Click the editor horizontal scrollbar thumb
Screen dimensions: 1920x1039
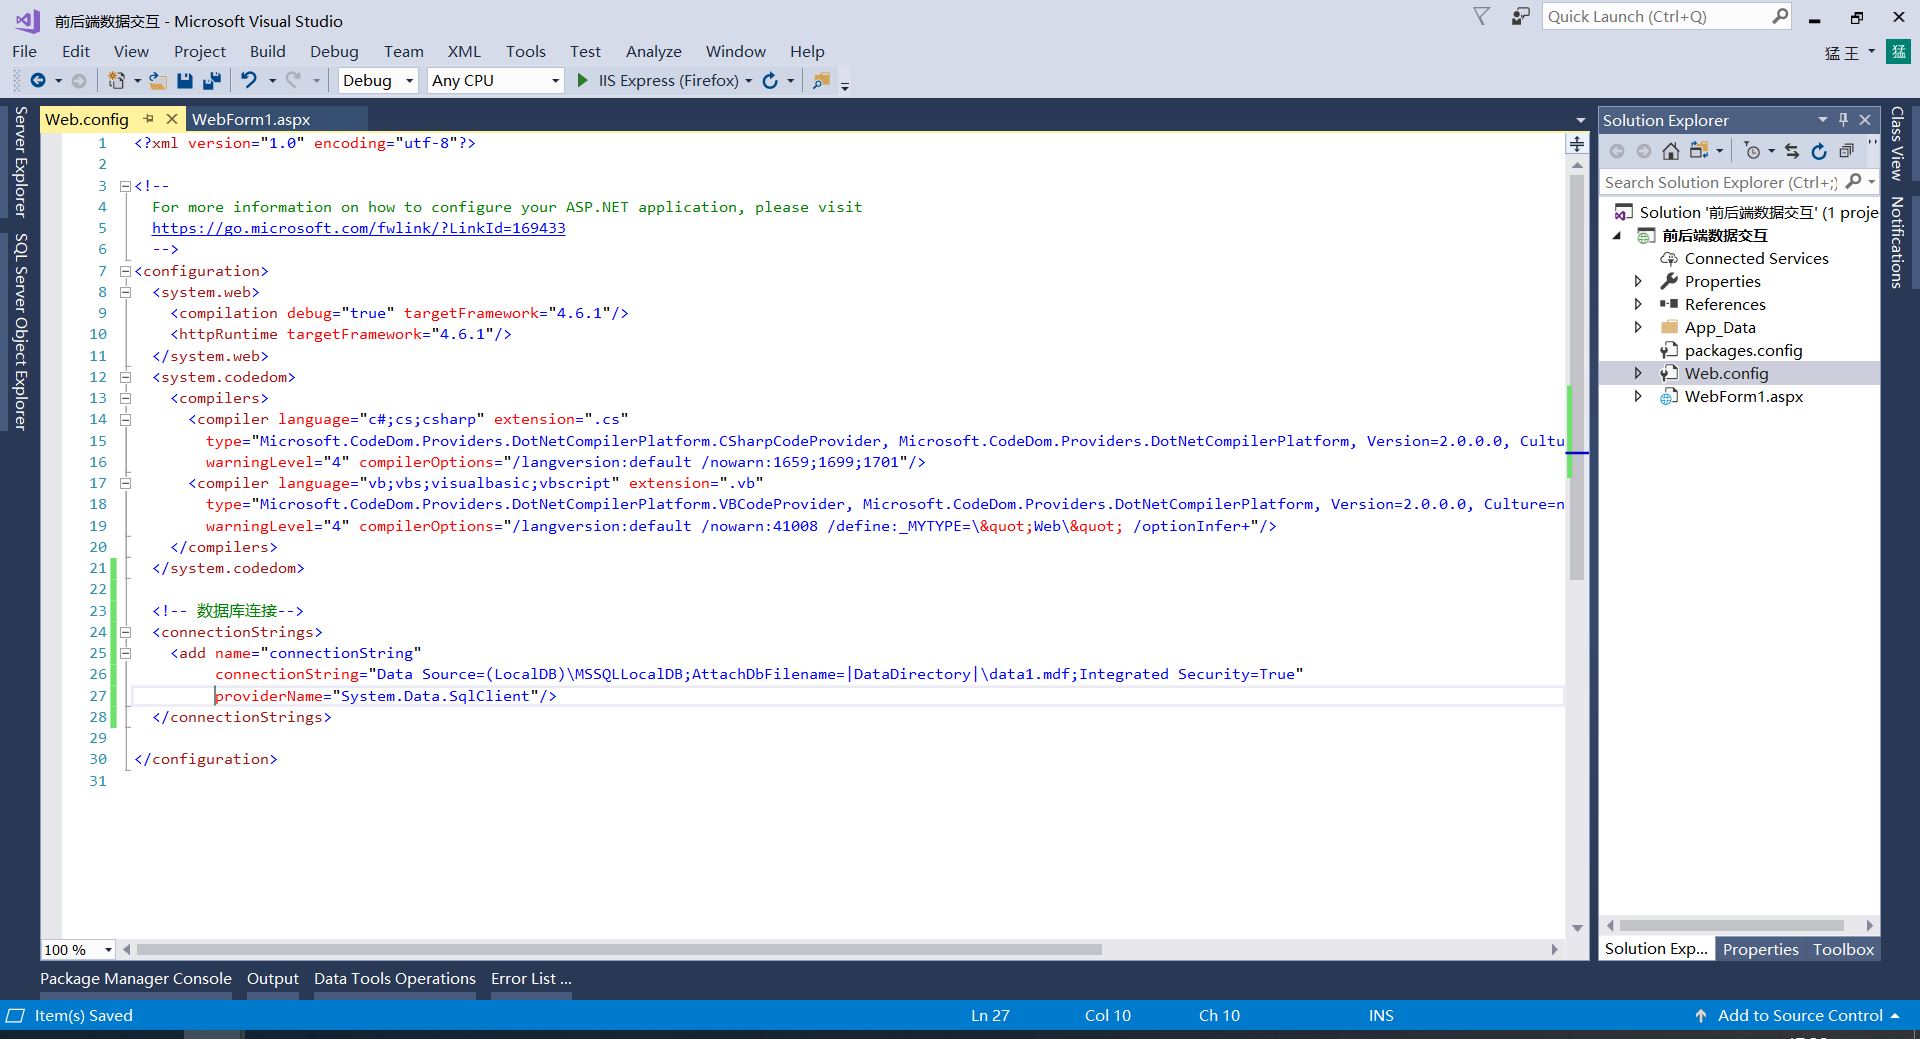[620, 949]
